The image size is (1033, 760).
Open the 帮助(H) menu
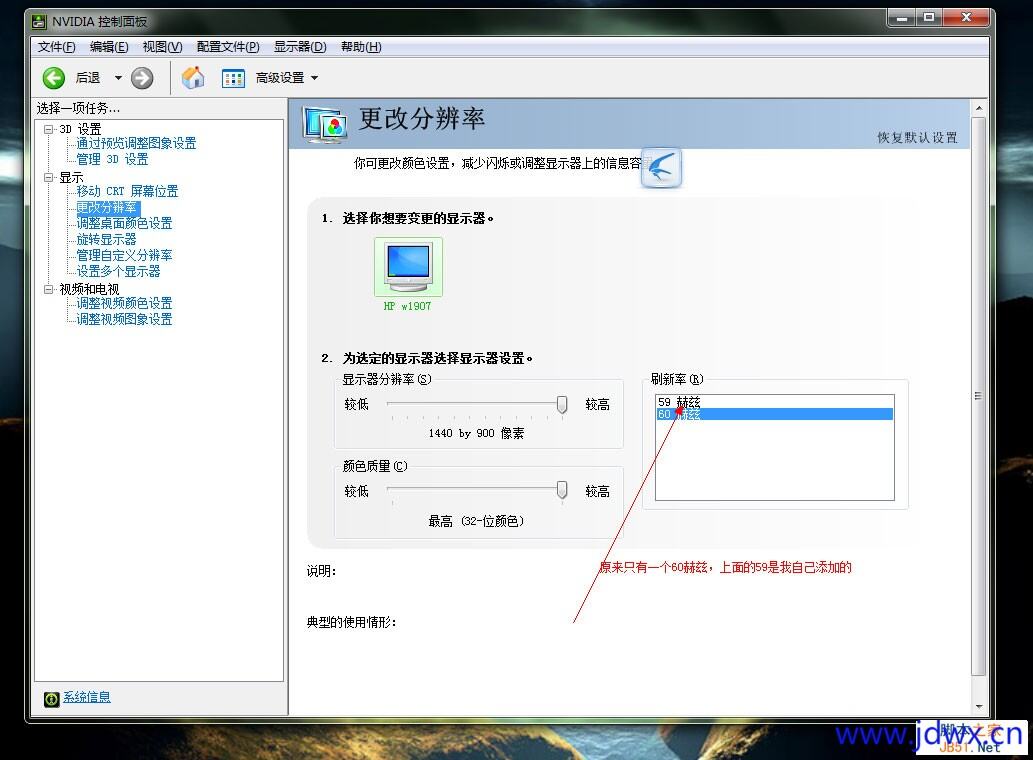(x=361, y=47)
